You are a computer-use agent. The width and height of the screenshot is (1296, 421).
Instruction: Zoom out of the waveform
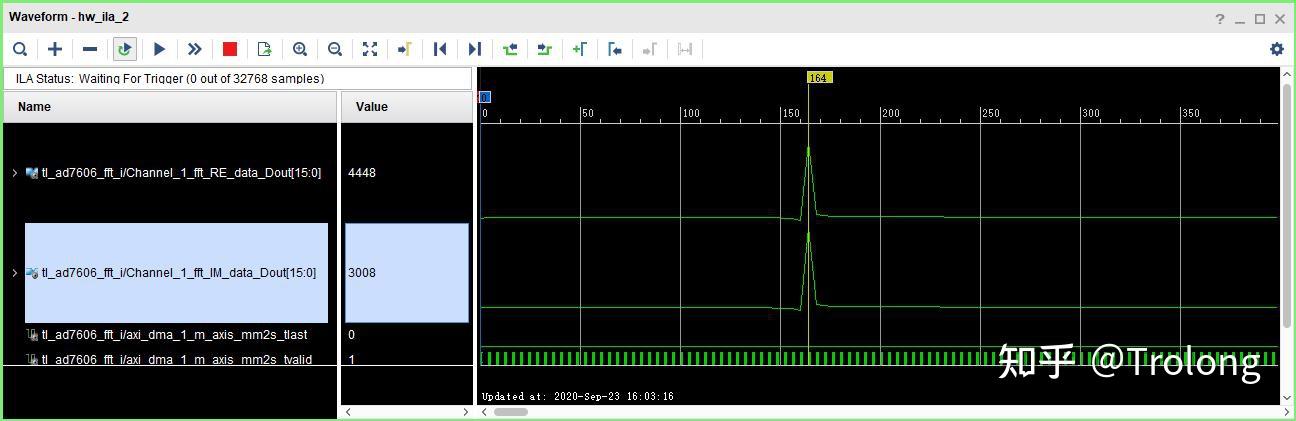335,49
